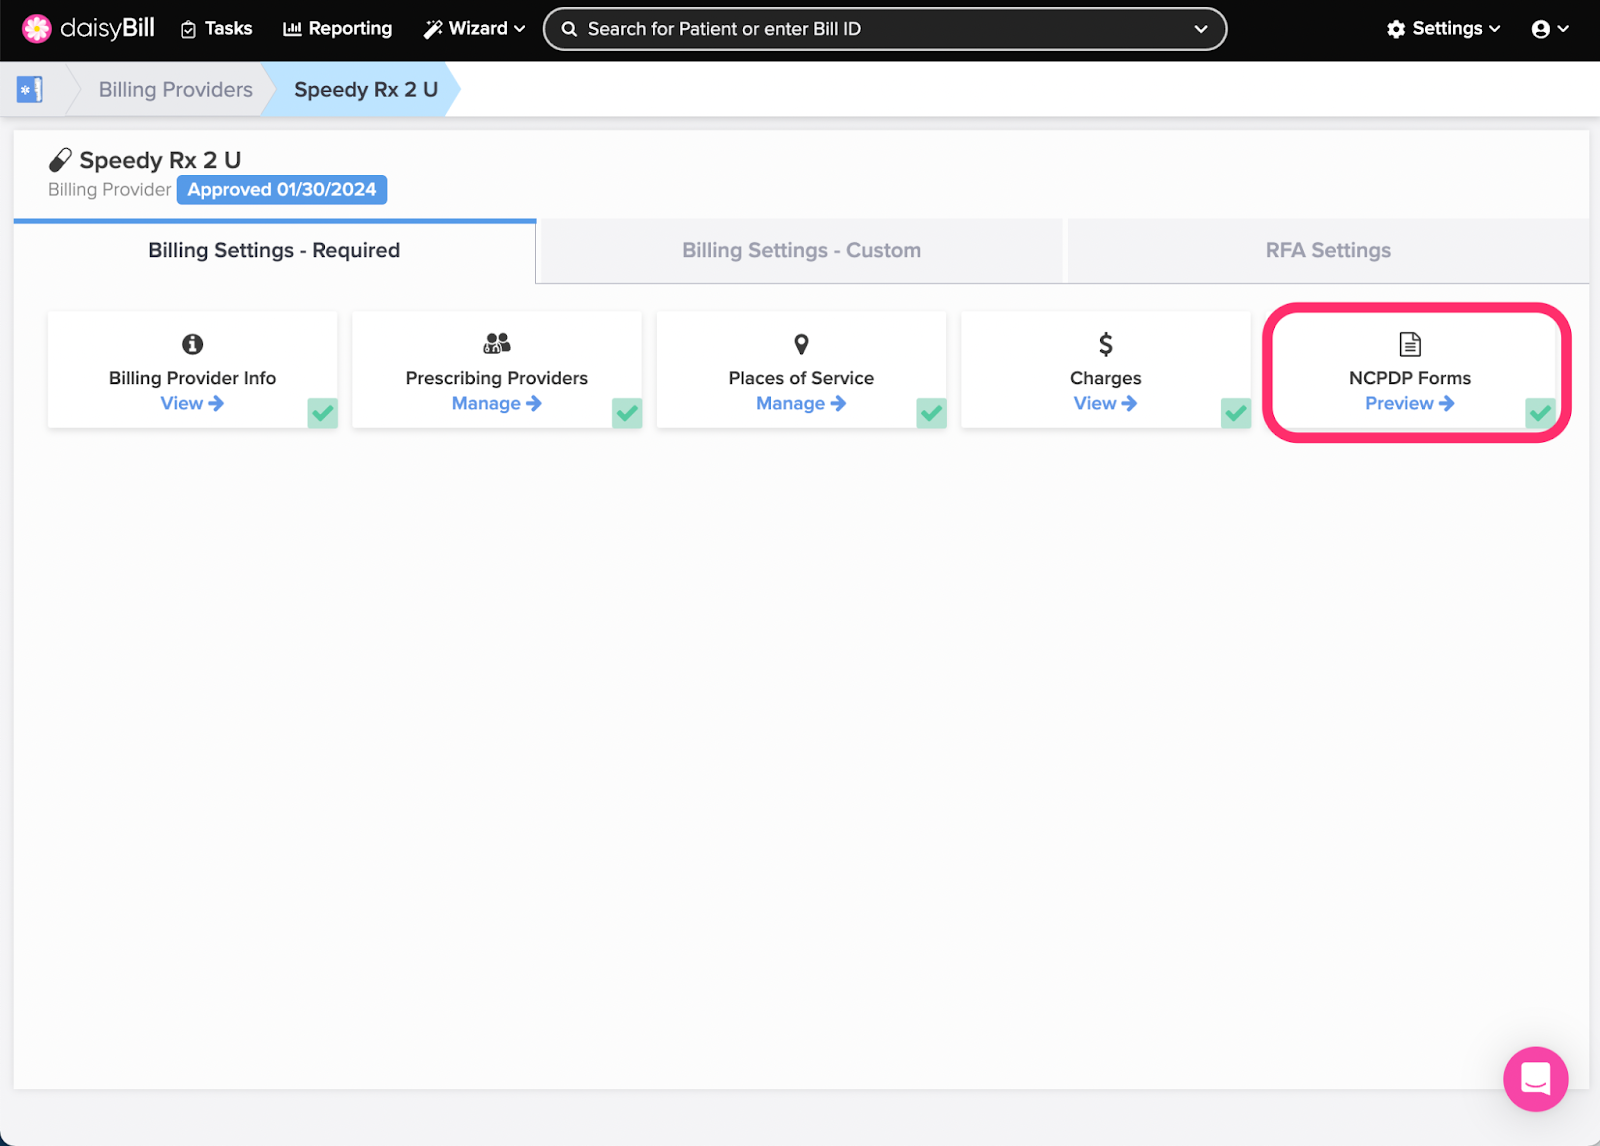Screen dimensions: 1600x1146
Task: Click the daisyBill flower logo
Action: (x=36, y=28)
